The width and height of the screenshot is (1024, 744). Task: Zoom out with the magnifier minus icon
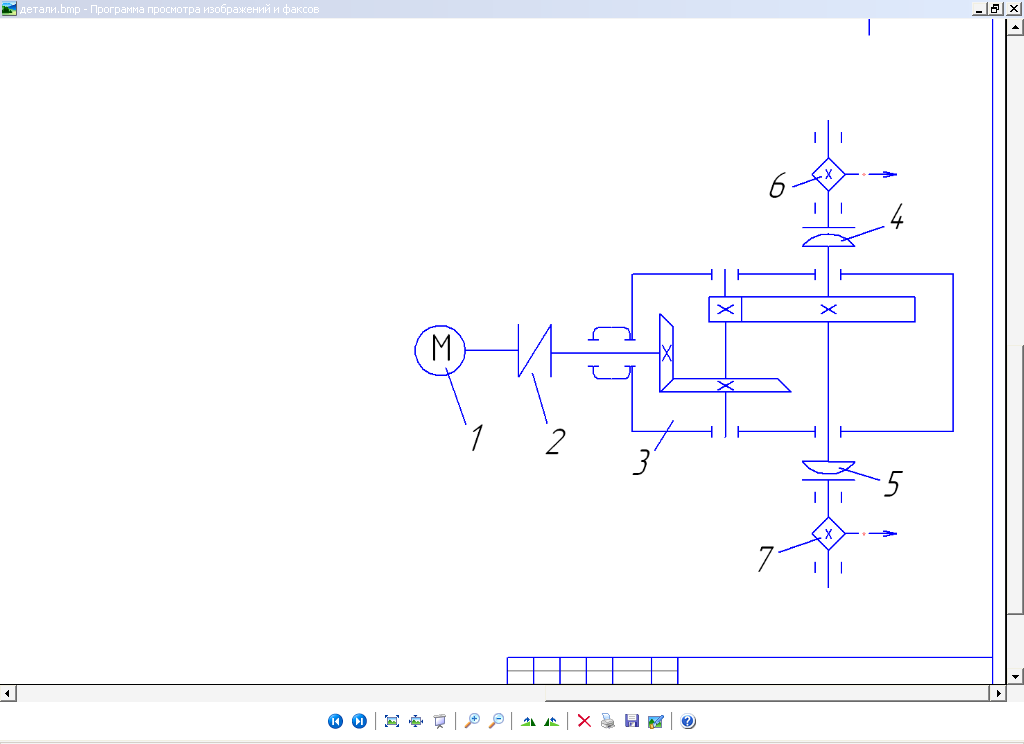496,721
